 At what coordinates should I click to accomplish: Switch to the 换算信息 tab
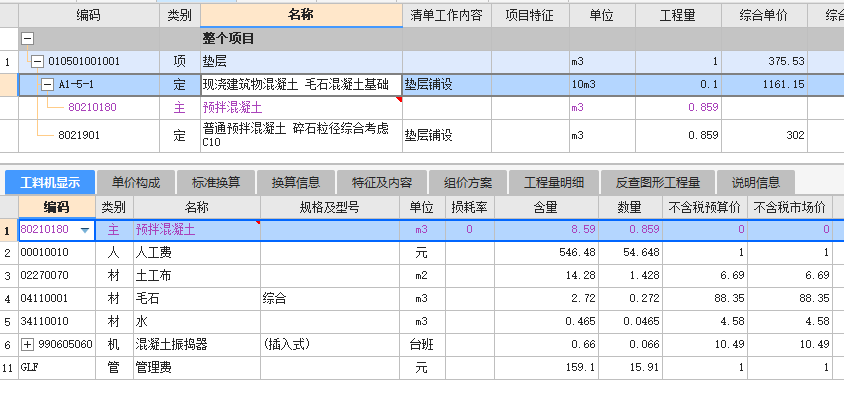[x=296, y=183]
